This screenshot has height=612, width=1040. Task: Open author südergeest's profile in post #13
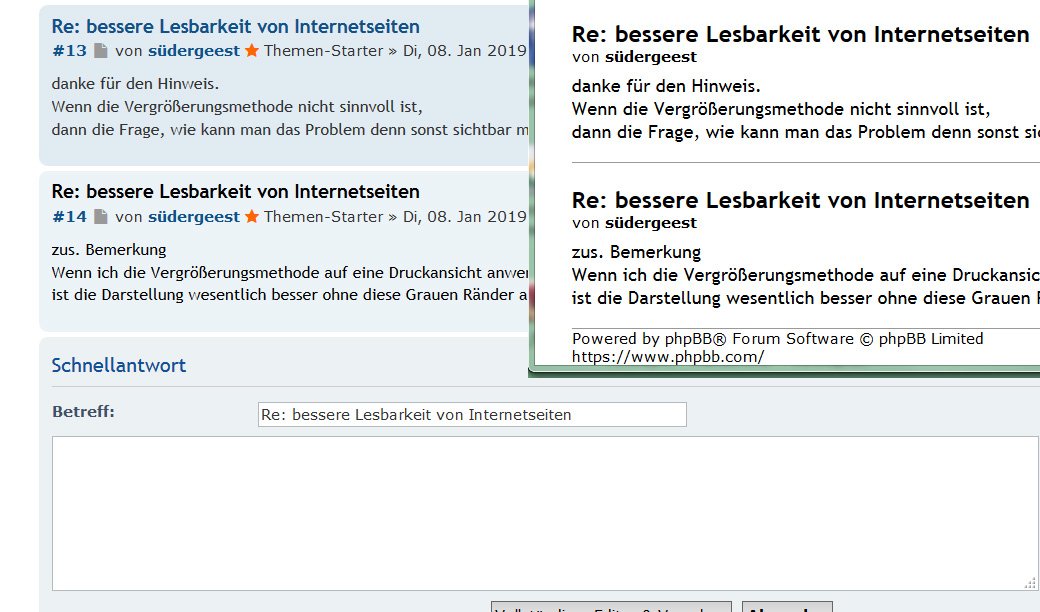coord(194,50)
